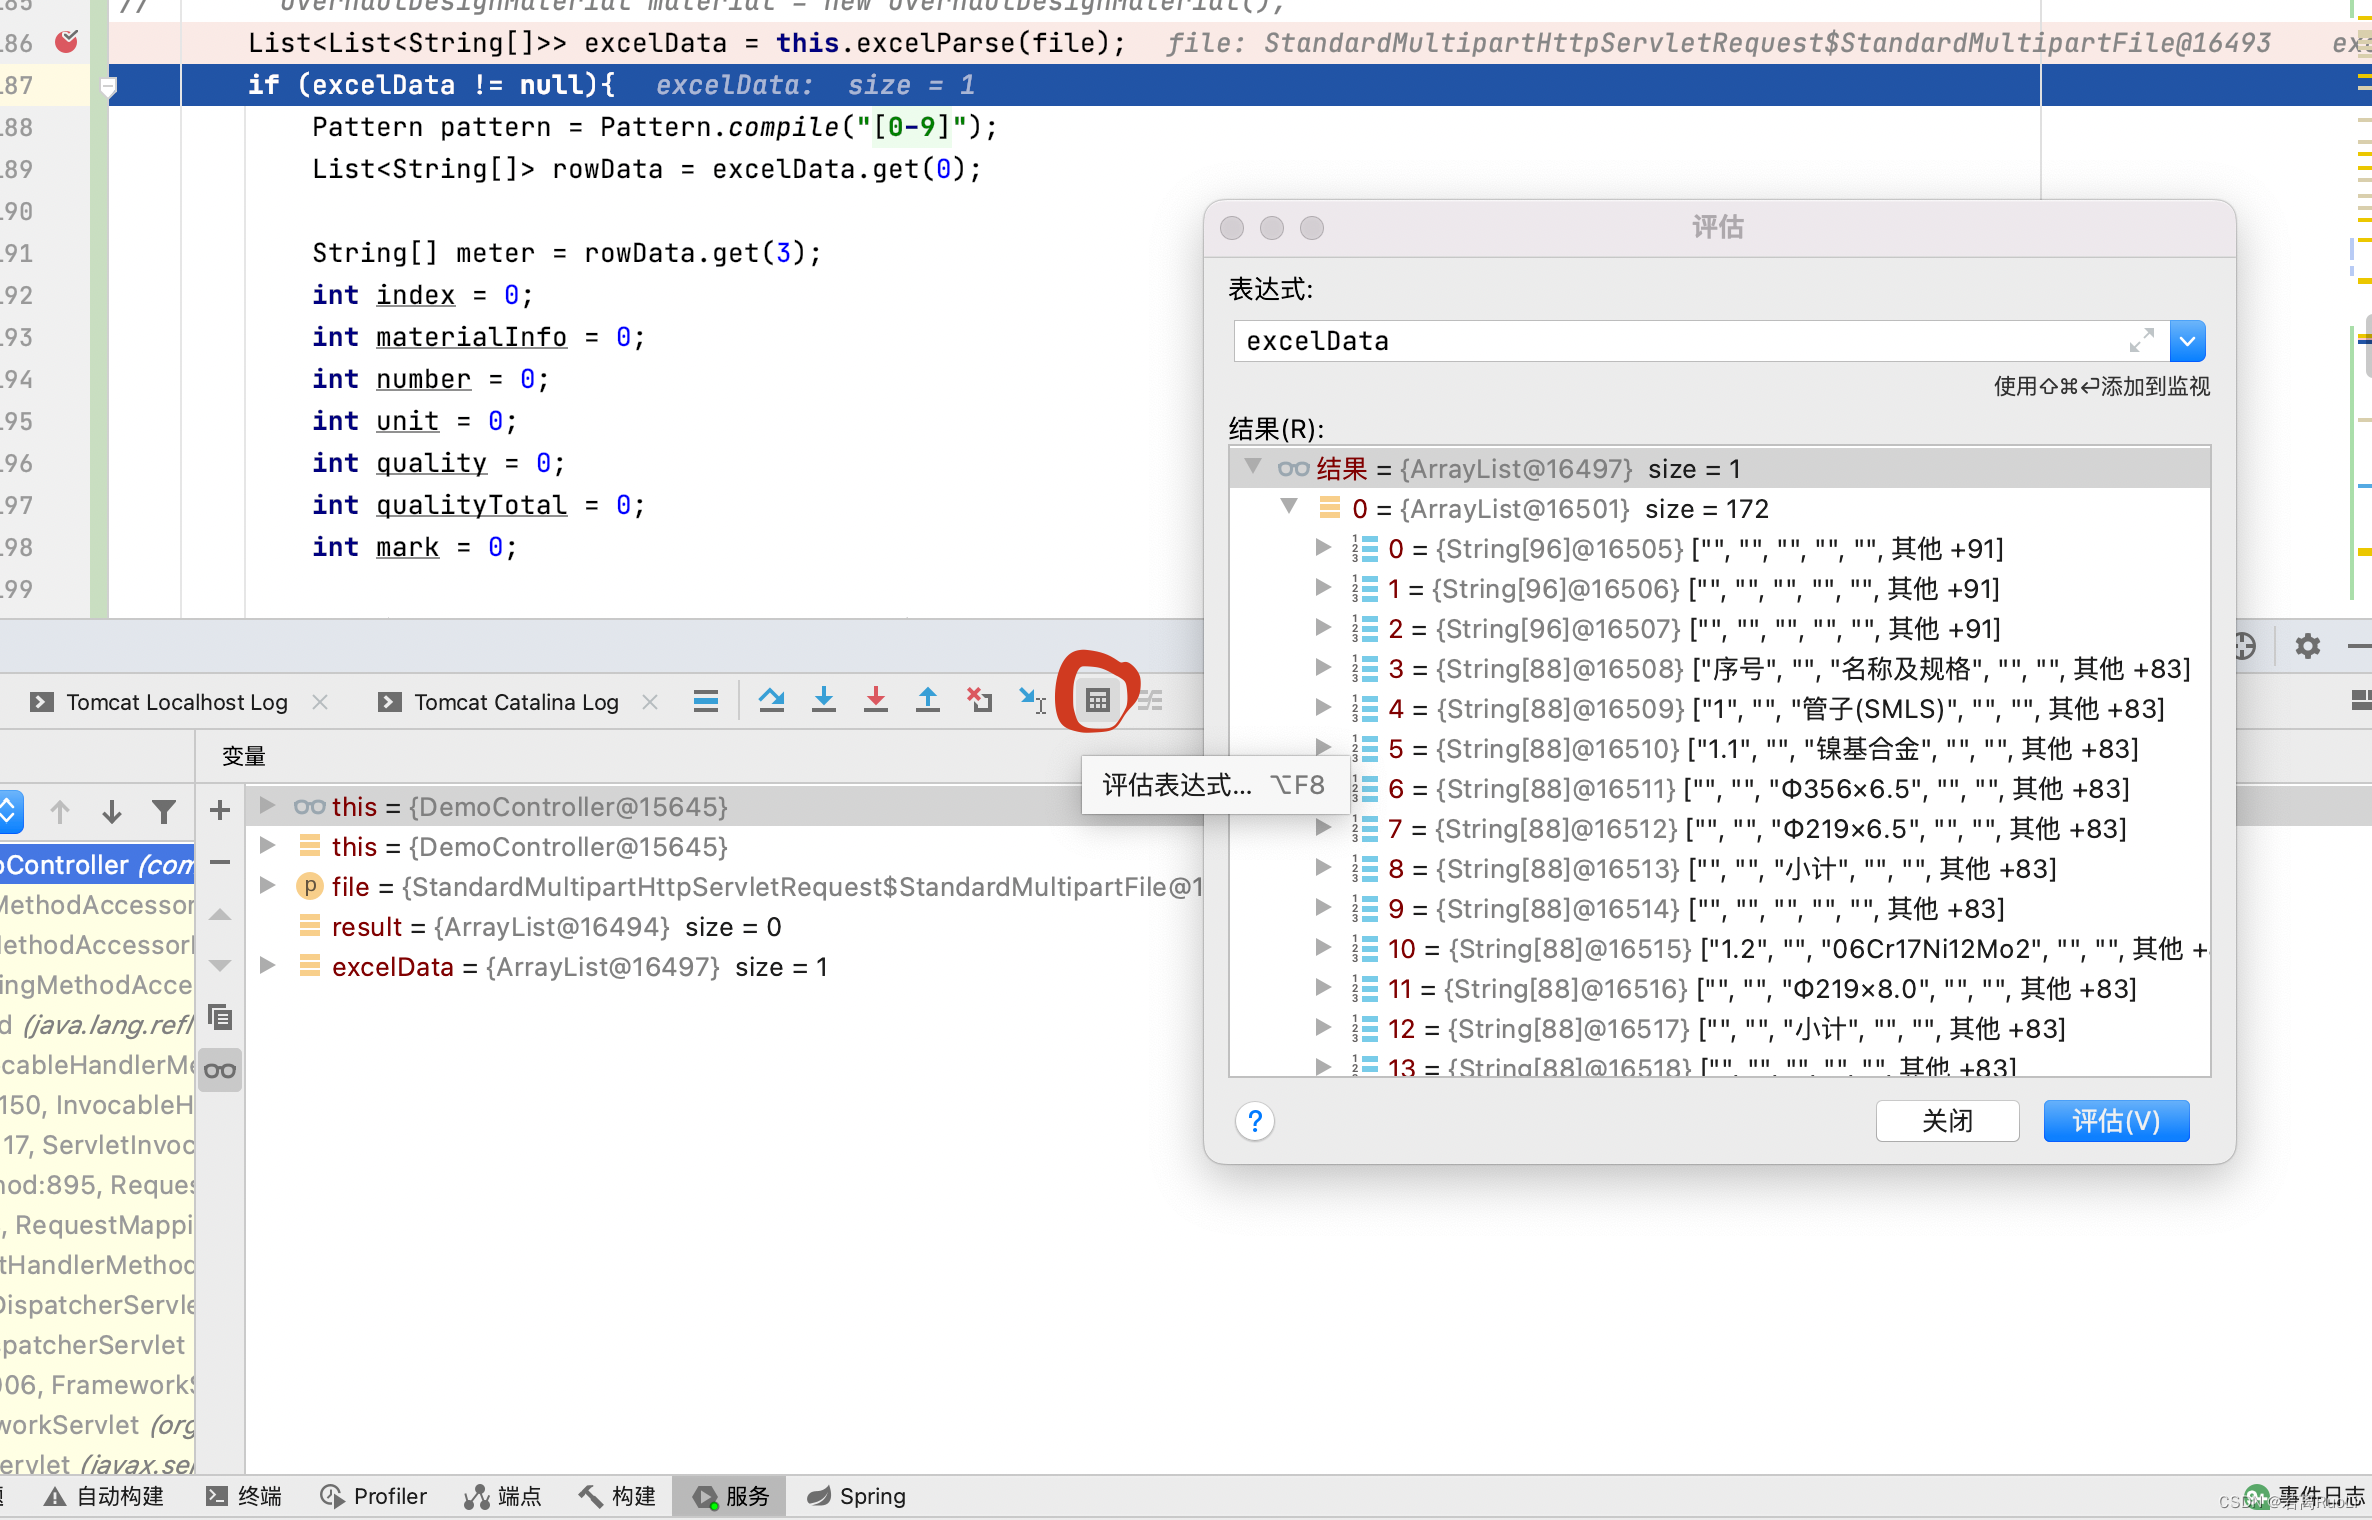Click the line-87 gutter fold marker
Viewport: 2372px width, 1520px height.
coord(109,86)
